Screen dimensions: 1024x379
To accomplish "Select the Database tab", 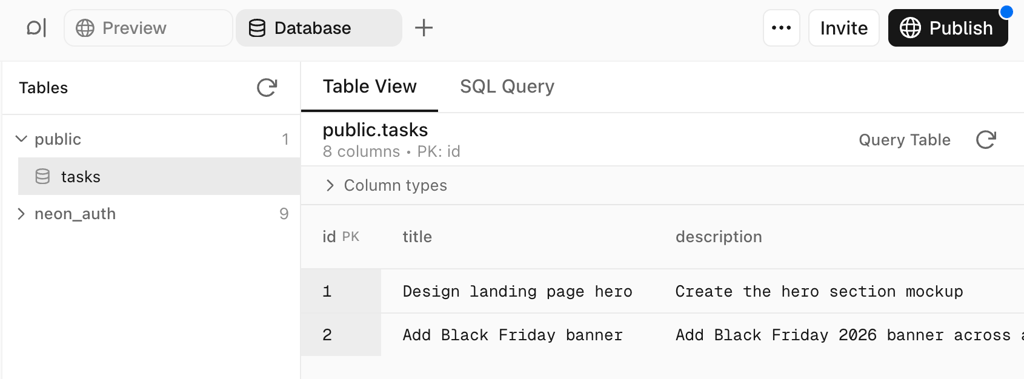I will [319, 28].
